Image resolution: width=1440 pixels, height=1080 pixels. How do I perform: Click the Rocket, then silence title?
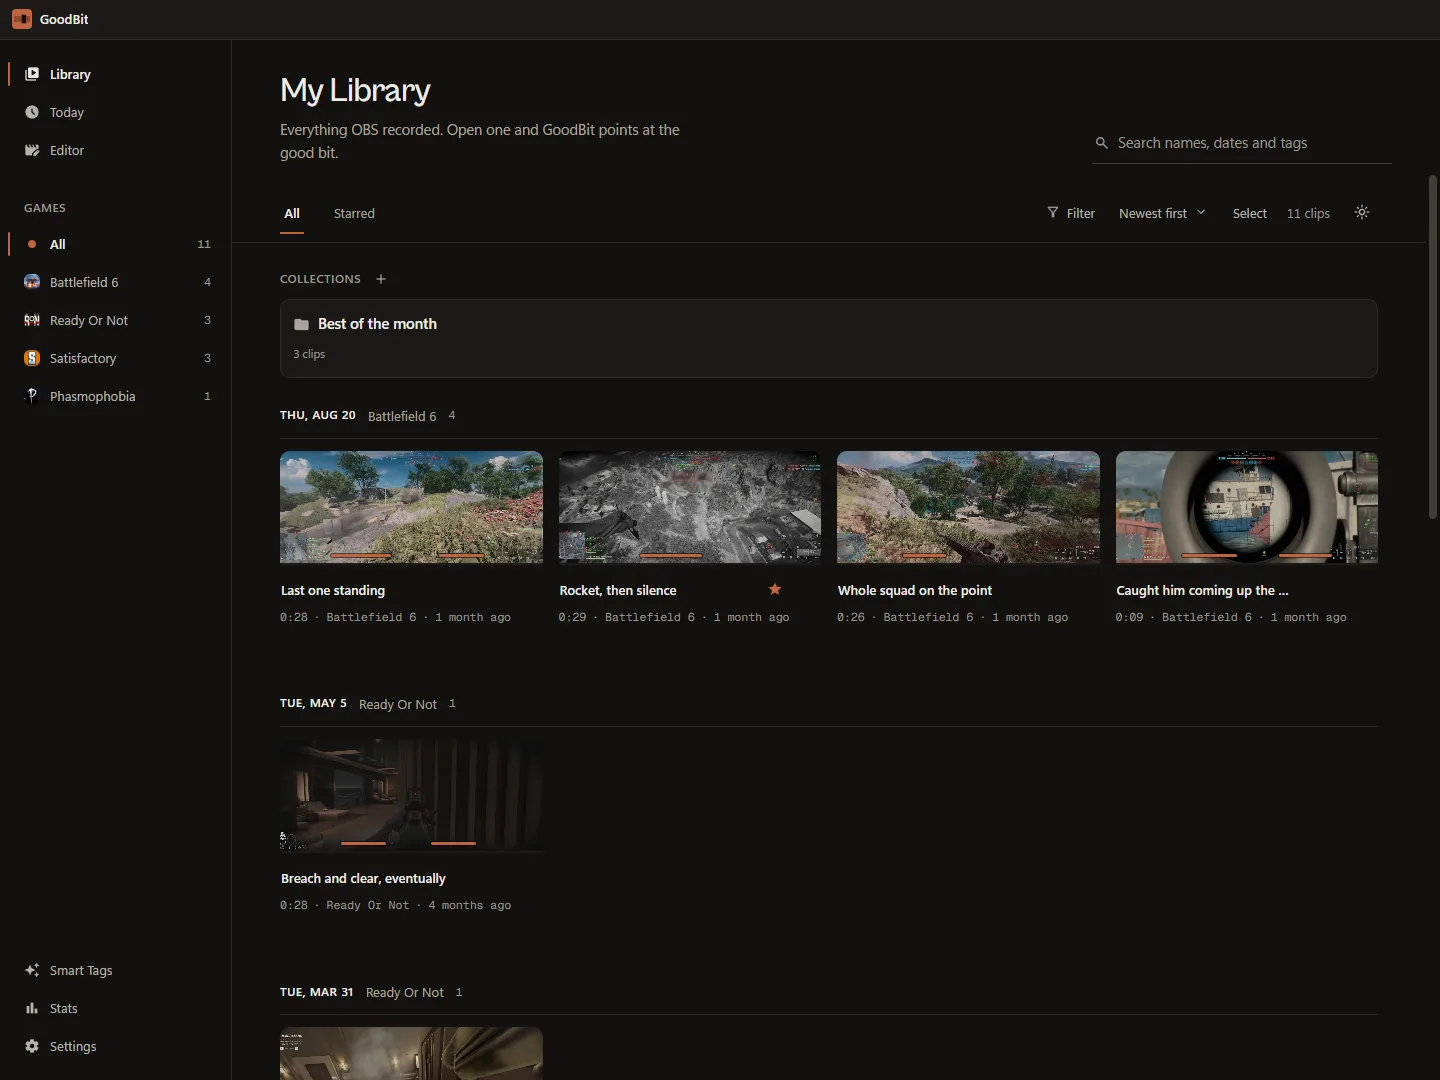[618, 590]
